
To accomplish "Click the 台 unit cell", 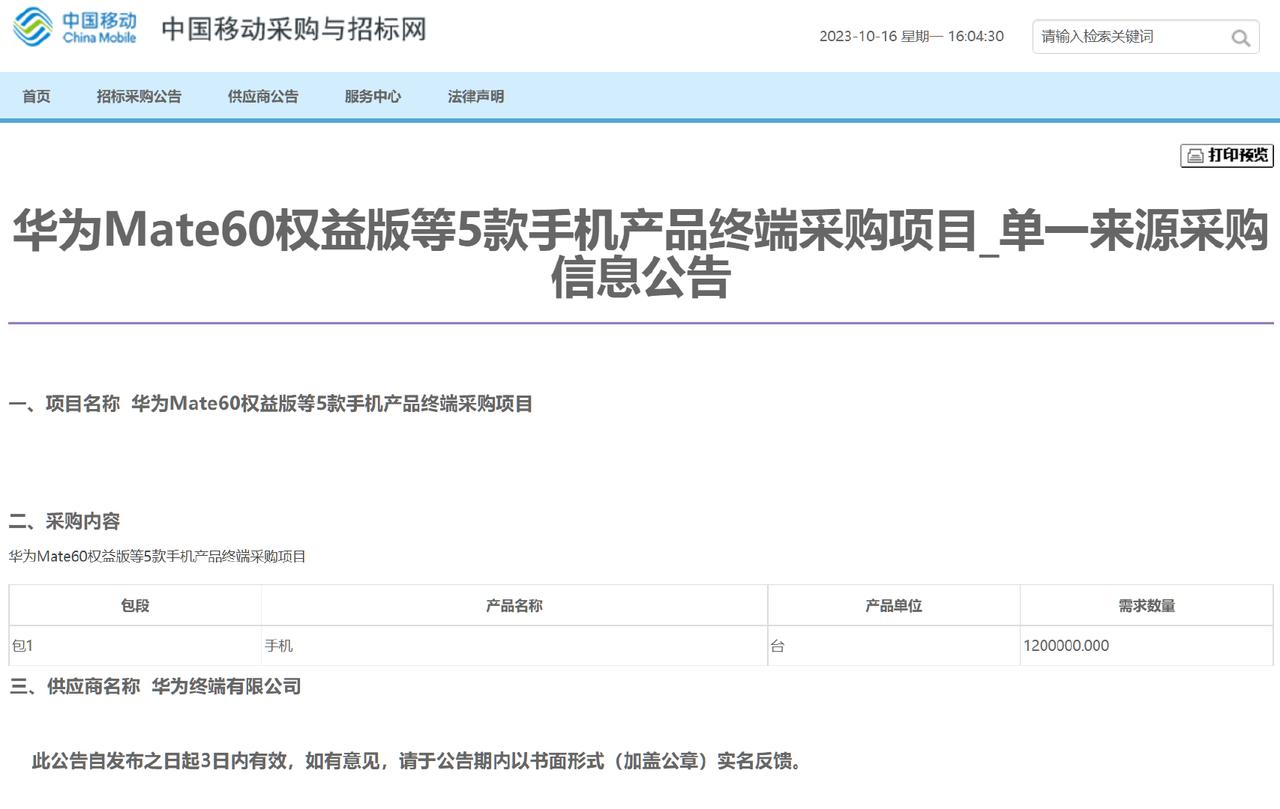I will (894, 646).
